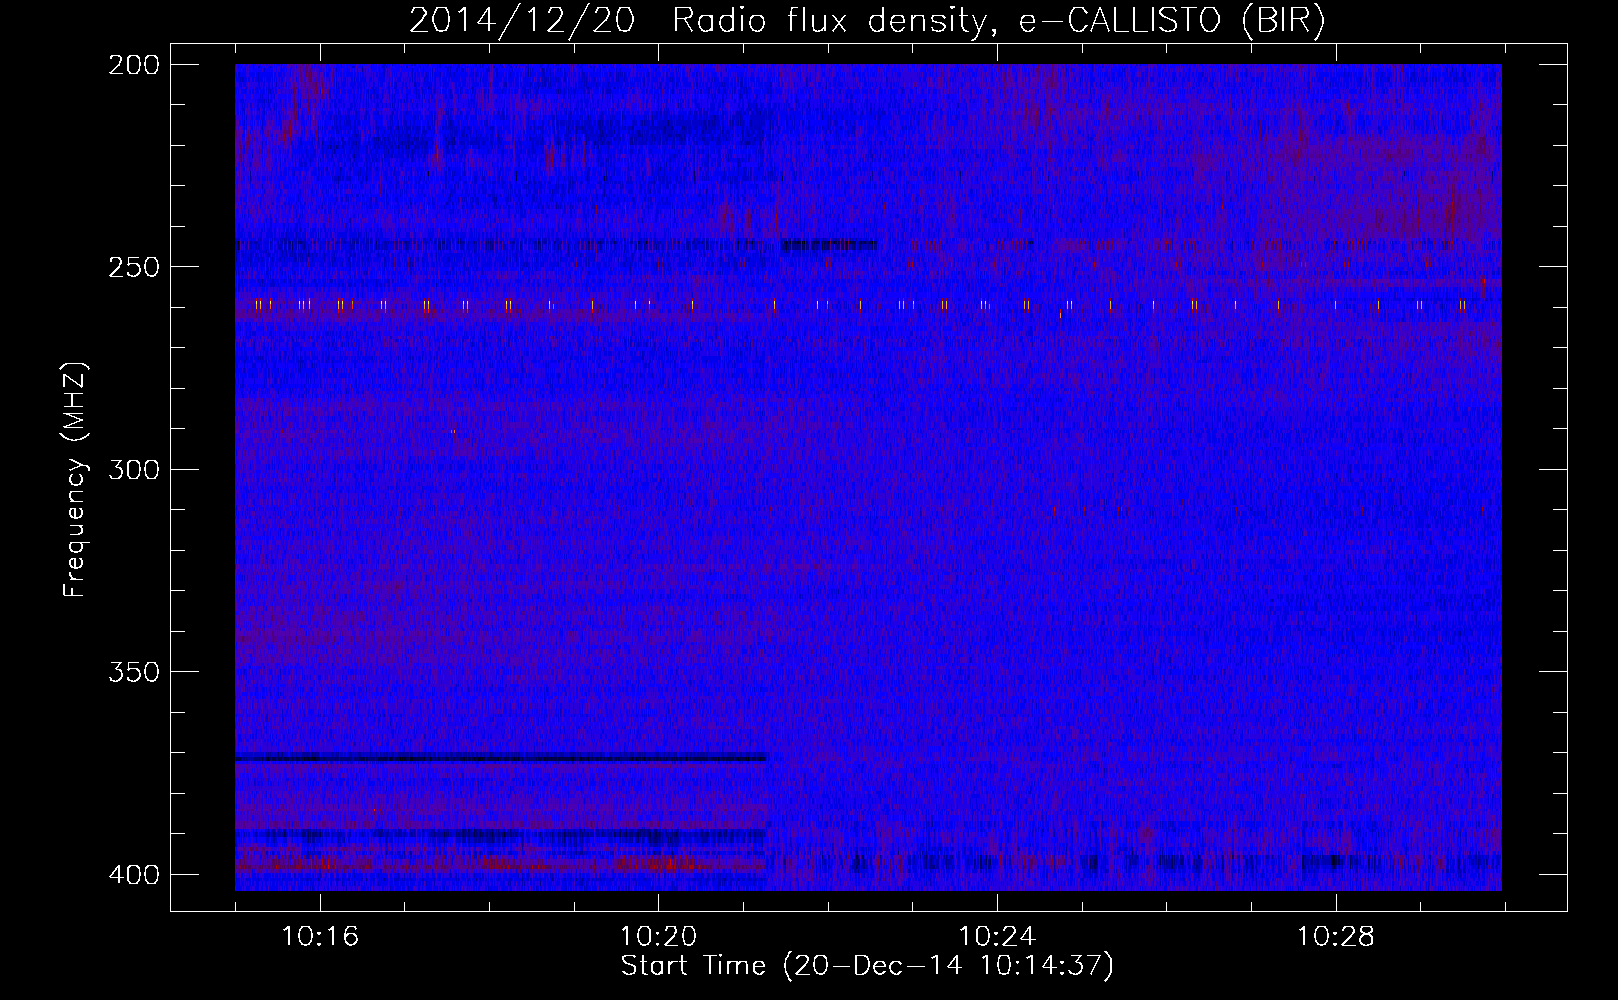Select the 300 frequency tick label

click(133, 469)
